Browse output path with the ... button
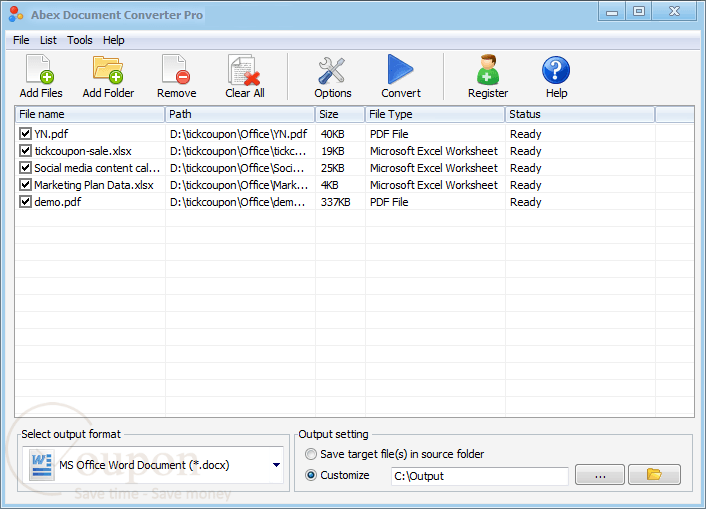 [600, 474]
